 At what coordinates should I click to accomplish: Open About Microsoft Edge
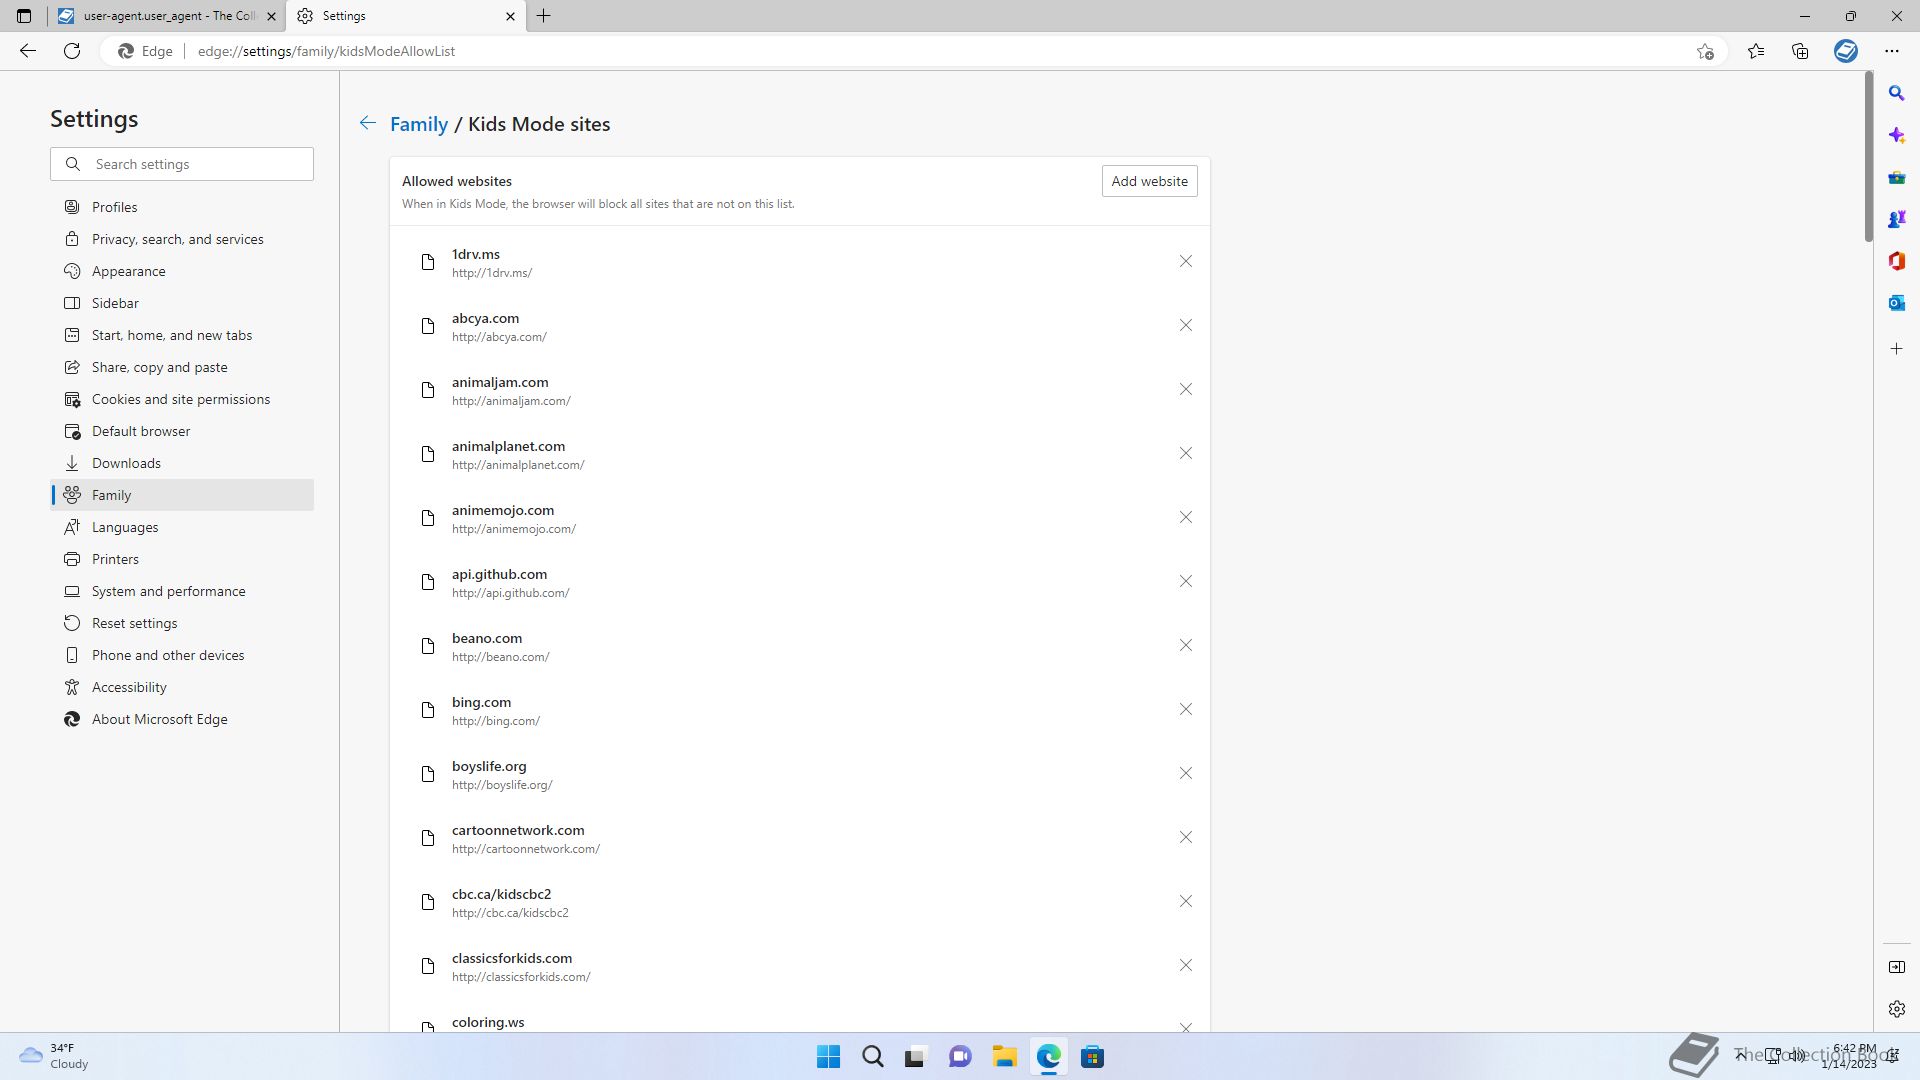click(182, 719)
